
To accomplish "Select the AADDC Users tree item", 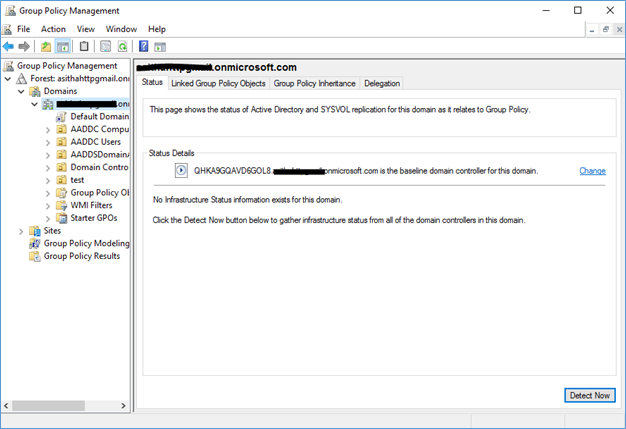I will tap(95, 142).
